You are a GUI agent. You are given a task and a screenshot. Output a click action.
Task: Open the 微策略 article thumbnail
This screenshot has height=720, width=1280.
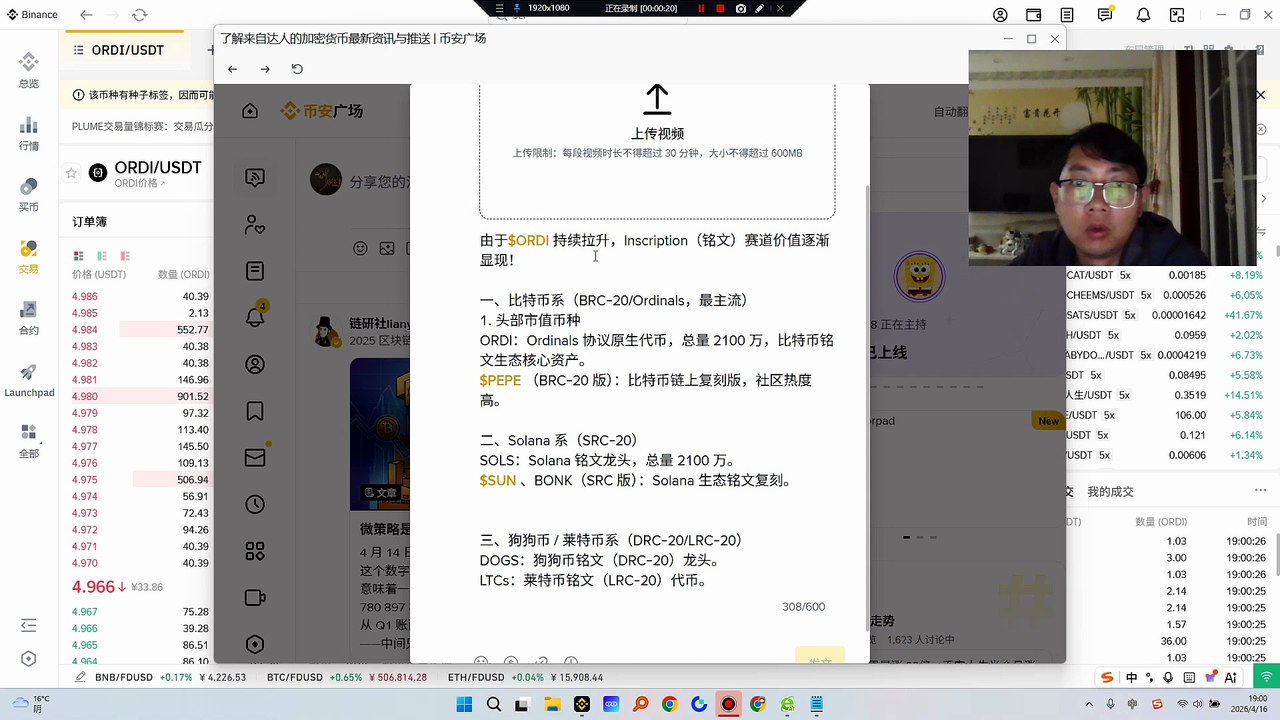(380, 433)
